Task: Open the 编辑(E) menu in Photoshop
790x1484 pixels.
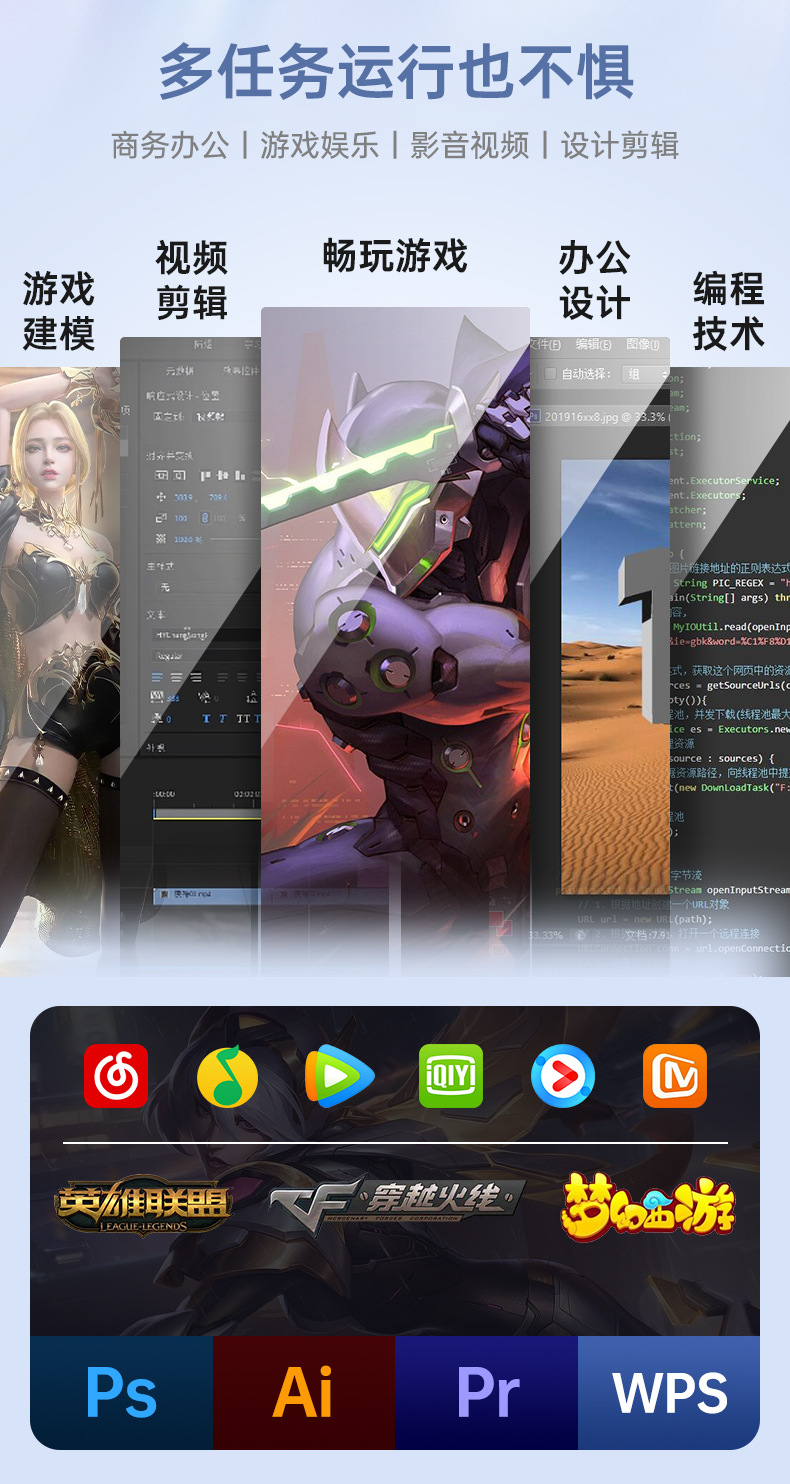Action: point(594,344)
